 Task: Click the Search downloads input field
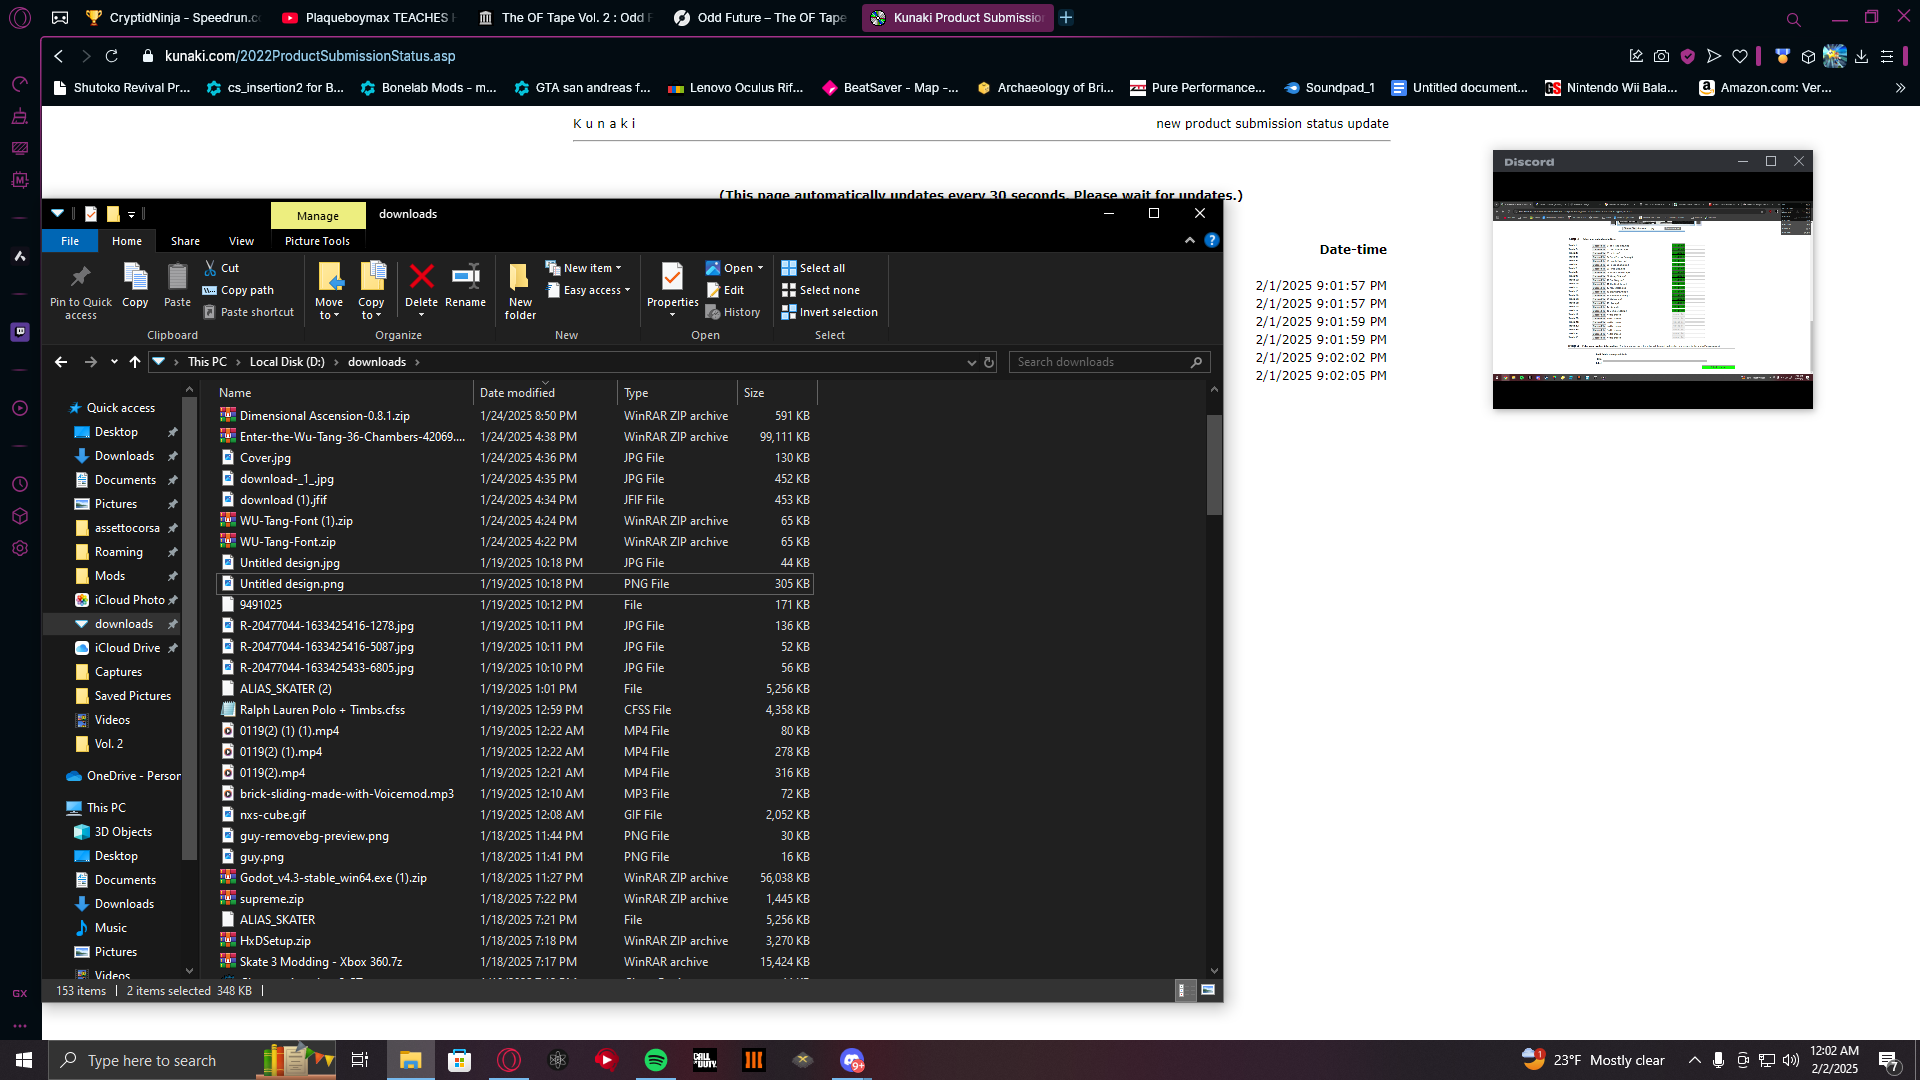1100,362
